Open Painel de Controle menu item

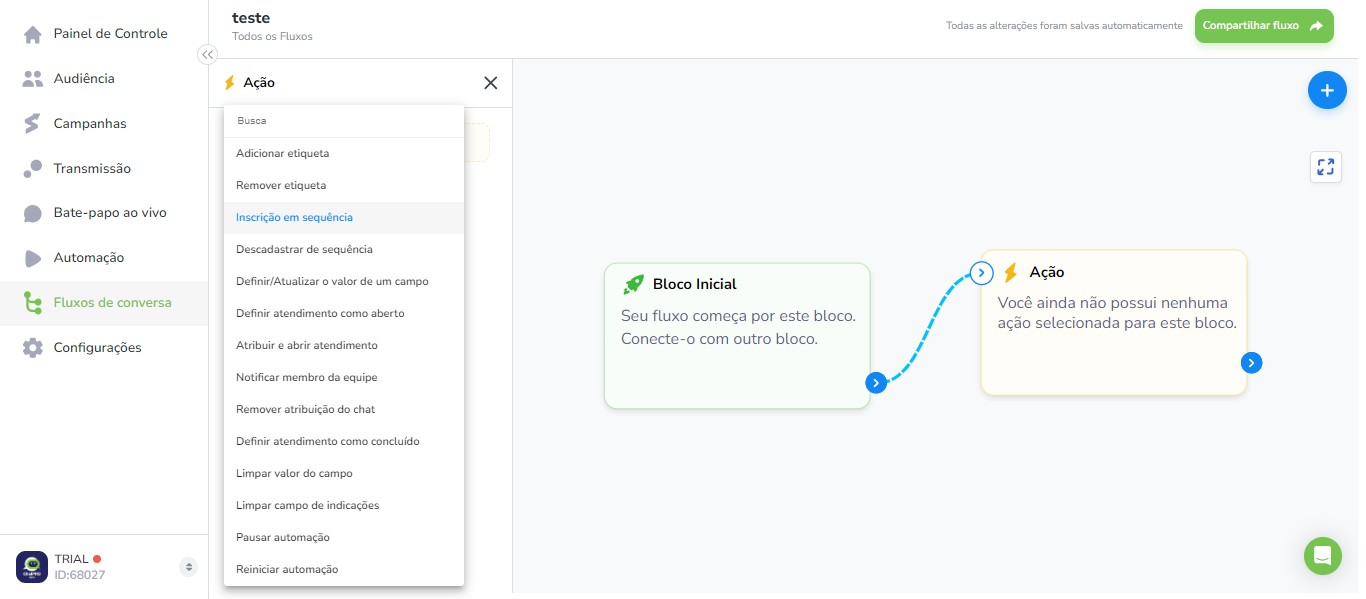click(104, 34)
